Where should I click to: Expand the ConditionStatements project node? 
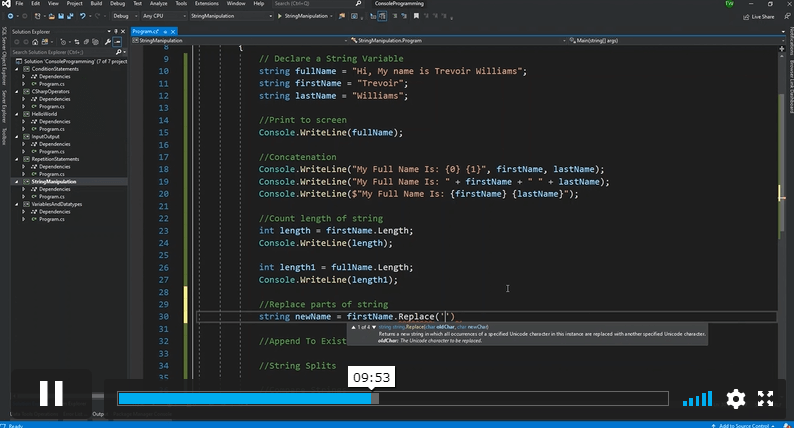tap(17, 69)
